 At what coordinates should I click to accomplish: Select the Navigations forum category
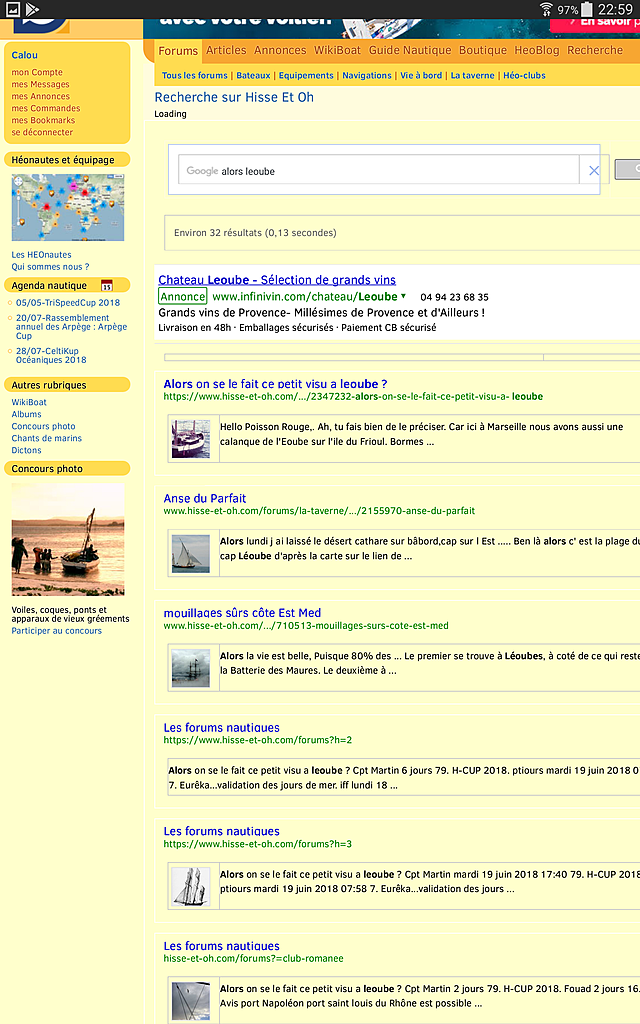367,75
